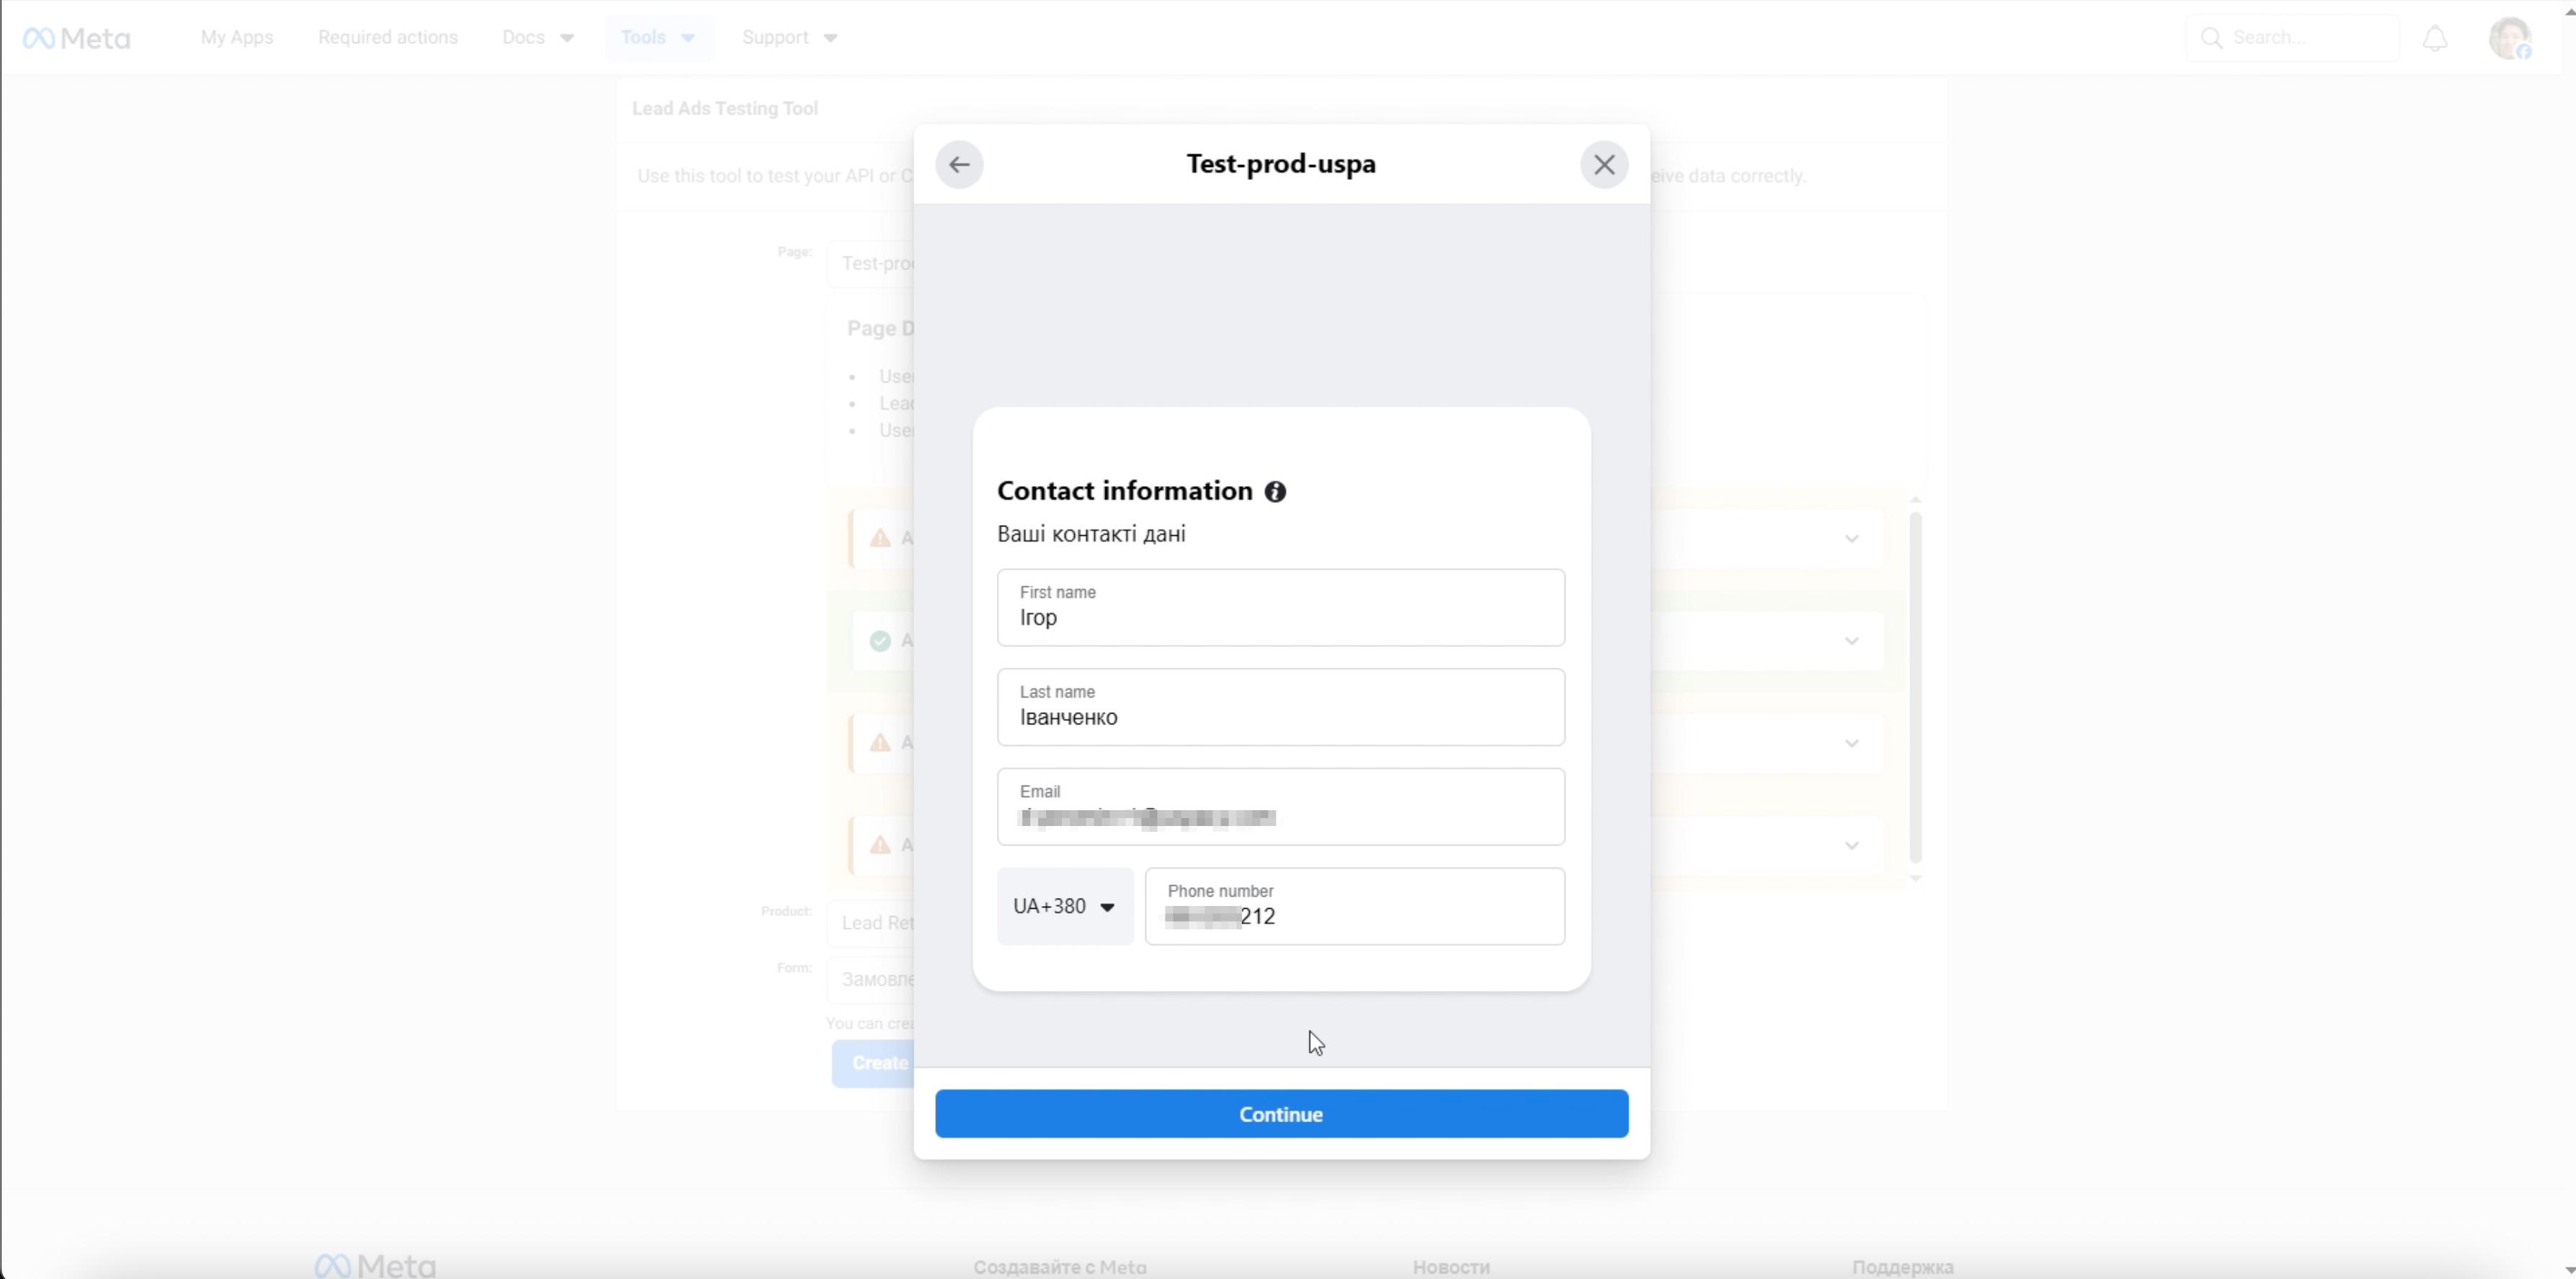Open the notifications bell
2576x1279 pixels.
click(x=2435, y=38)
